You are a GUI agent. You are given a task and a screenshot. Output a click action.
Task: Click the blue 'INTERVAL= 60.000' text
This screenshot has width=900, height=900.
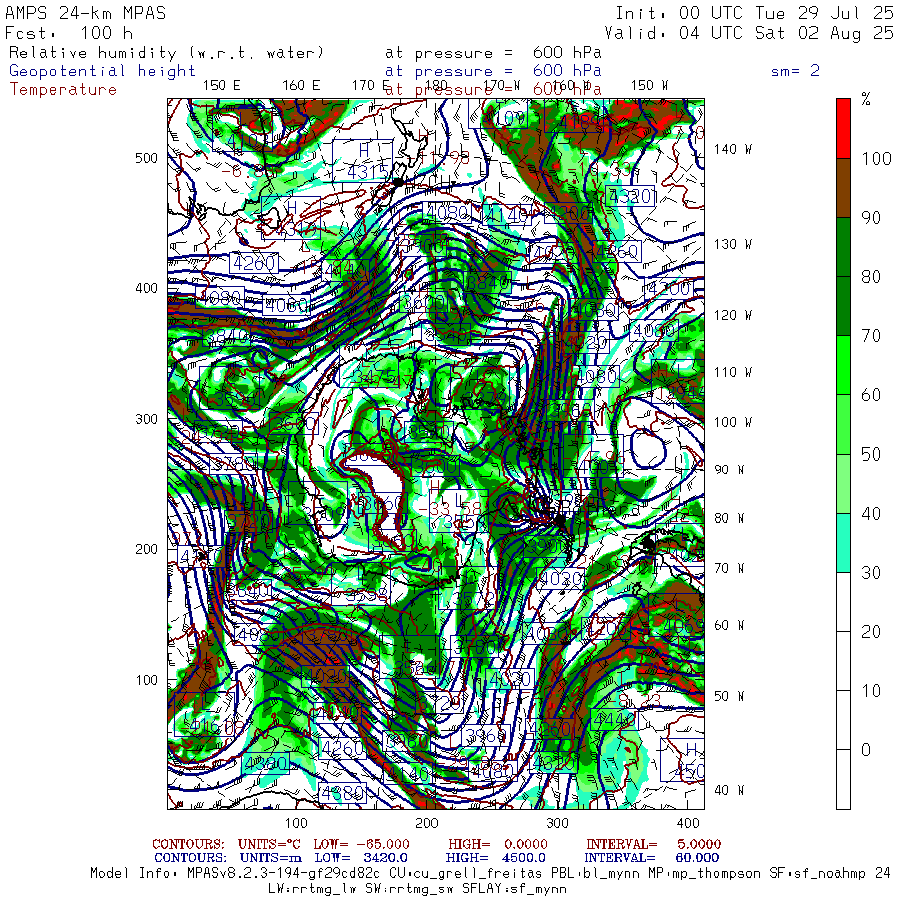[x=651, y=858]
